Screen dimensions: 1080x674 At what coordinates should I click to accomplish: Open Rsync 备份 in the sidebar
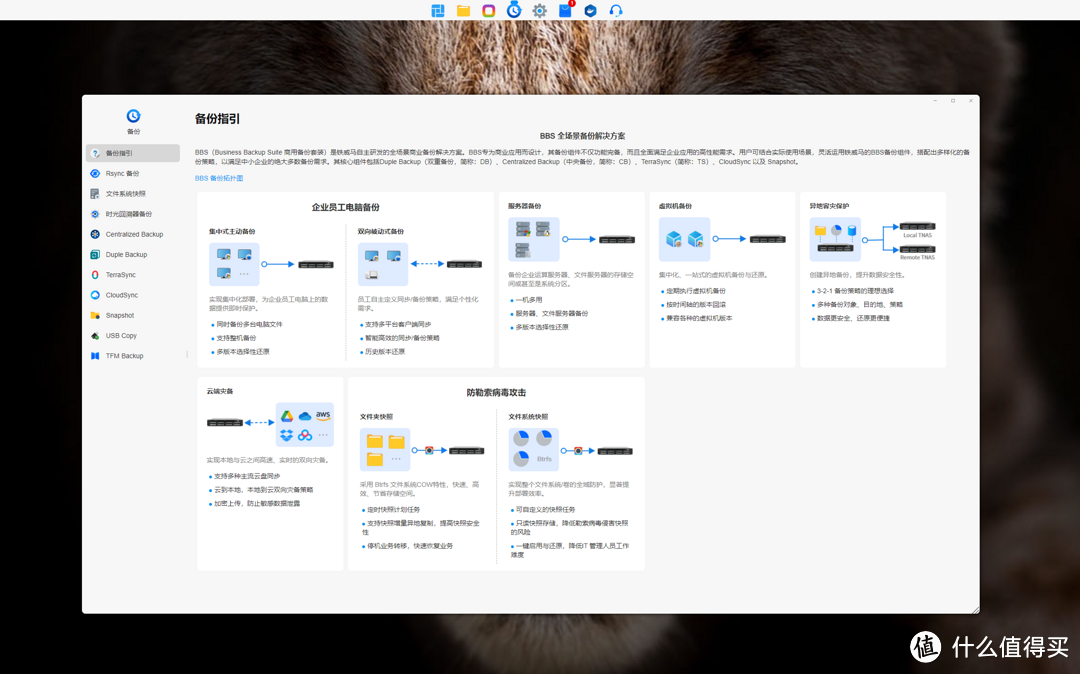(x=122, y=173)
